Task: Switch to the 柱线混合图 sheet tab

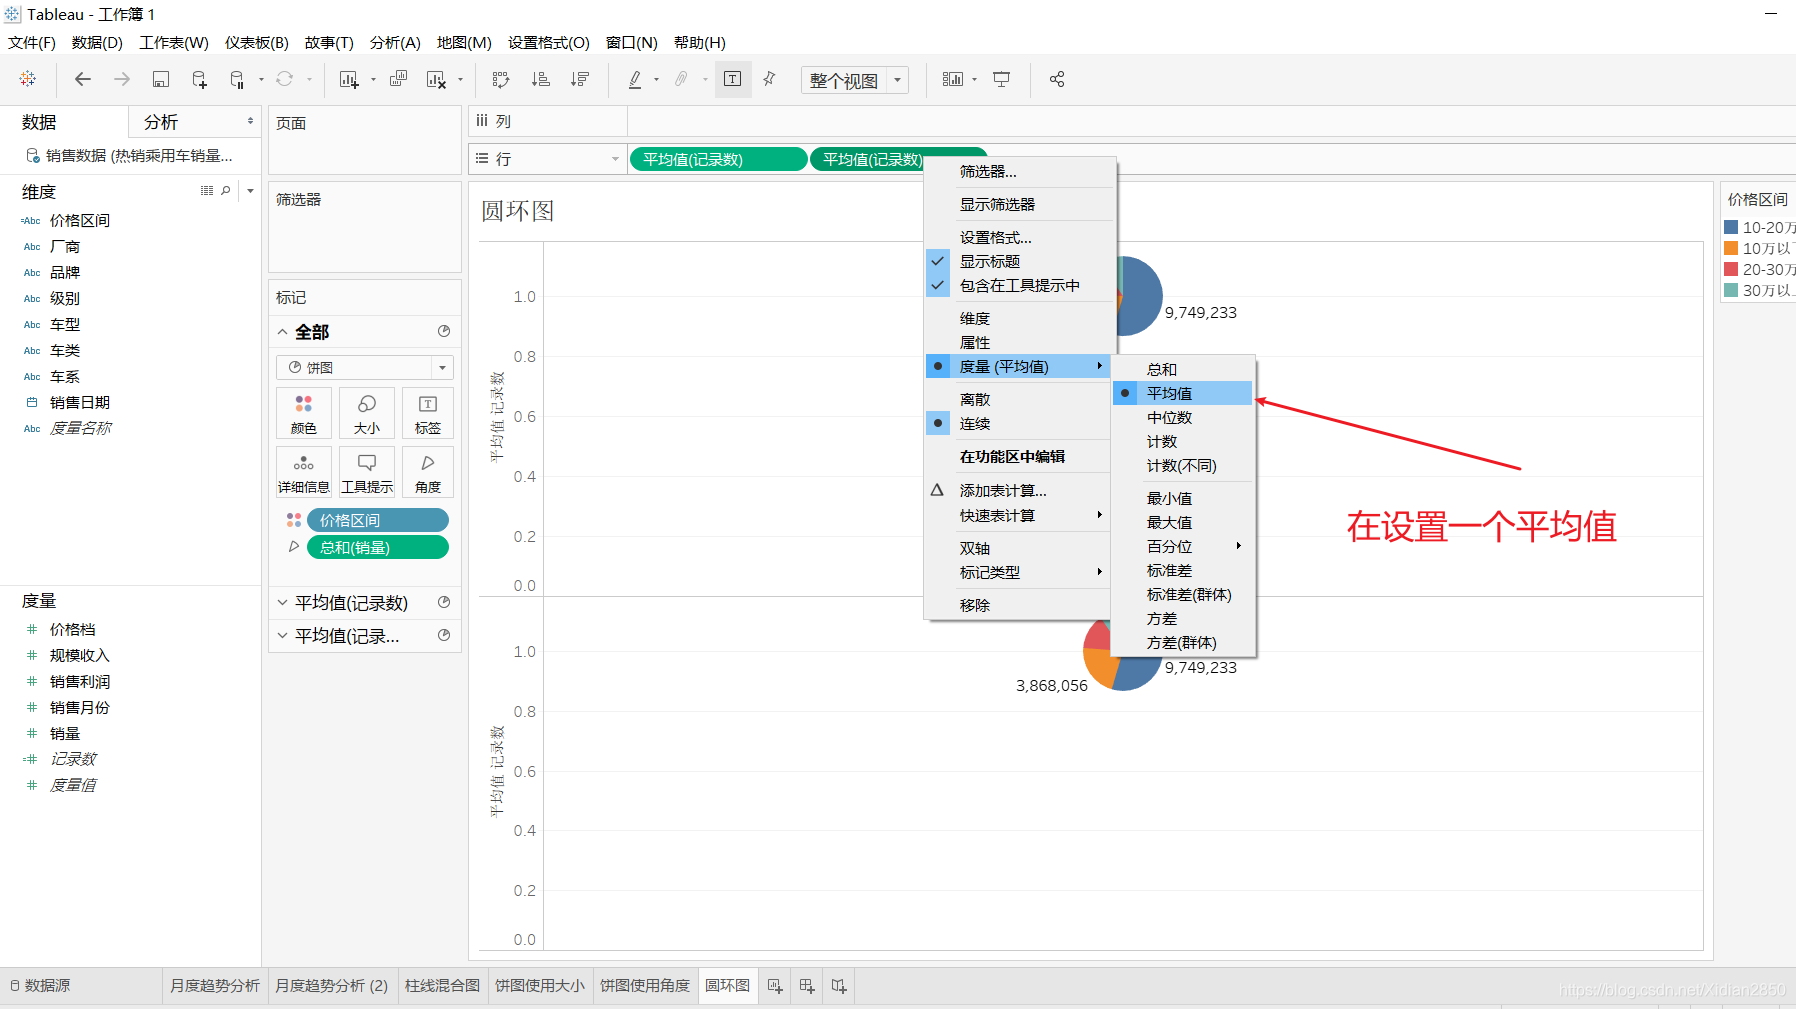Action: [442, 986]
